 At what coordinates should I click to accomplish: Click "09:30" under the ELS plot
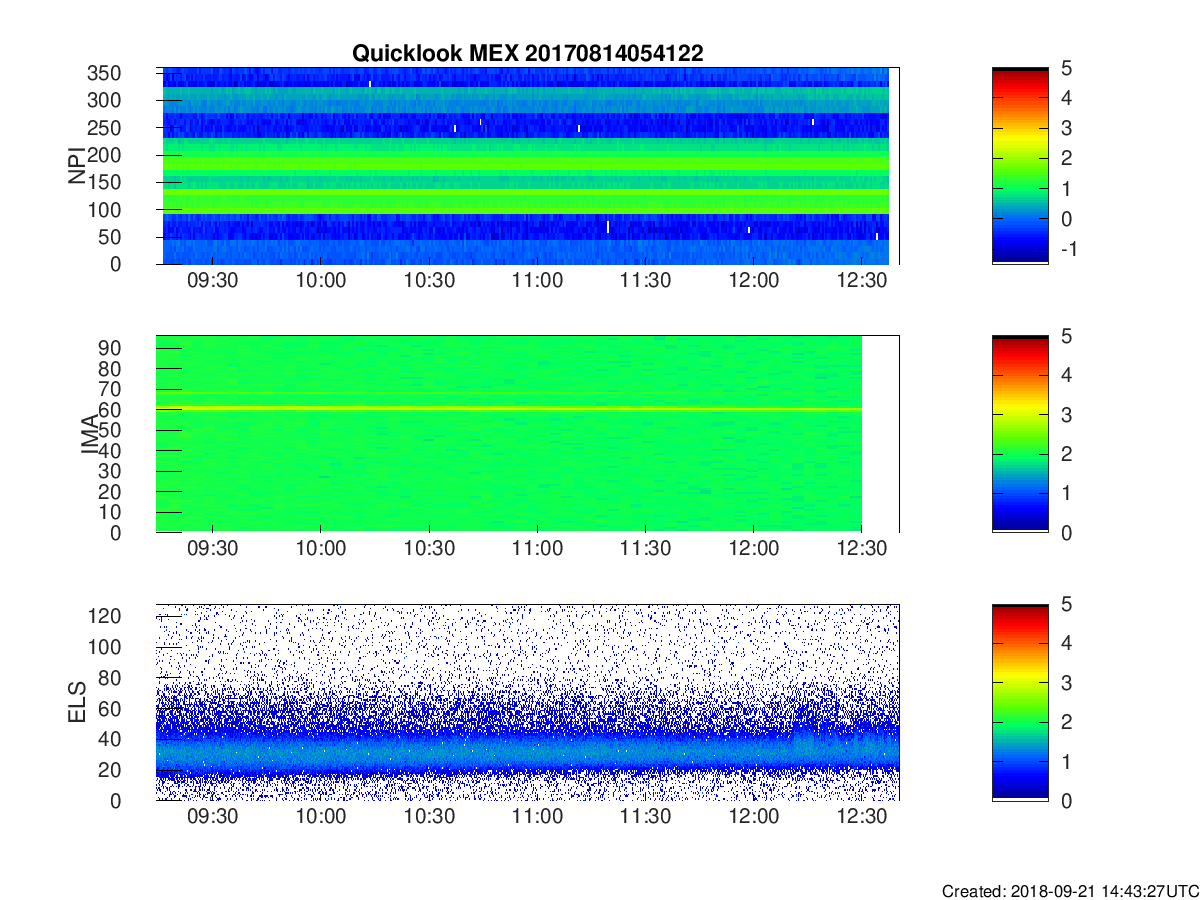212,817
